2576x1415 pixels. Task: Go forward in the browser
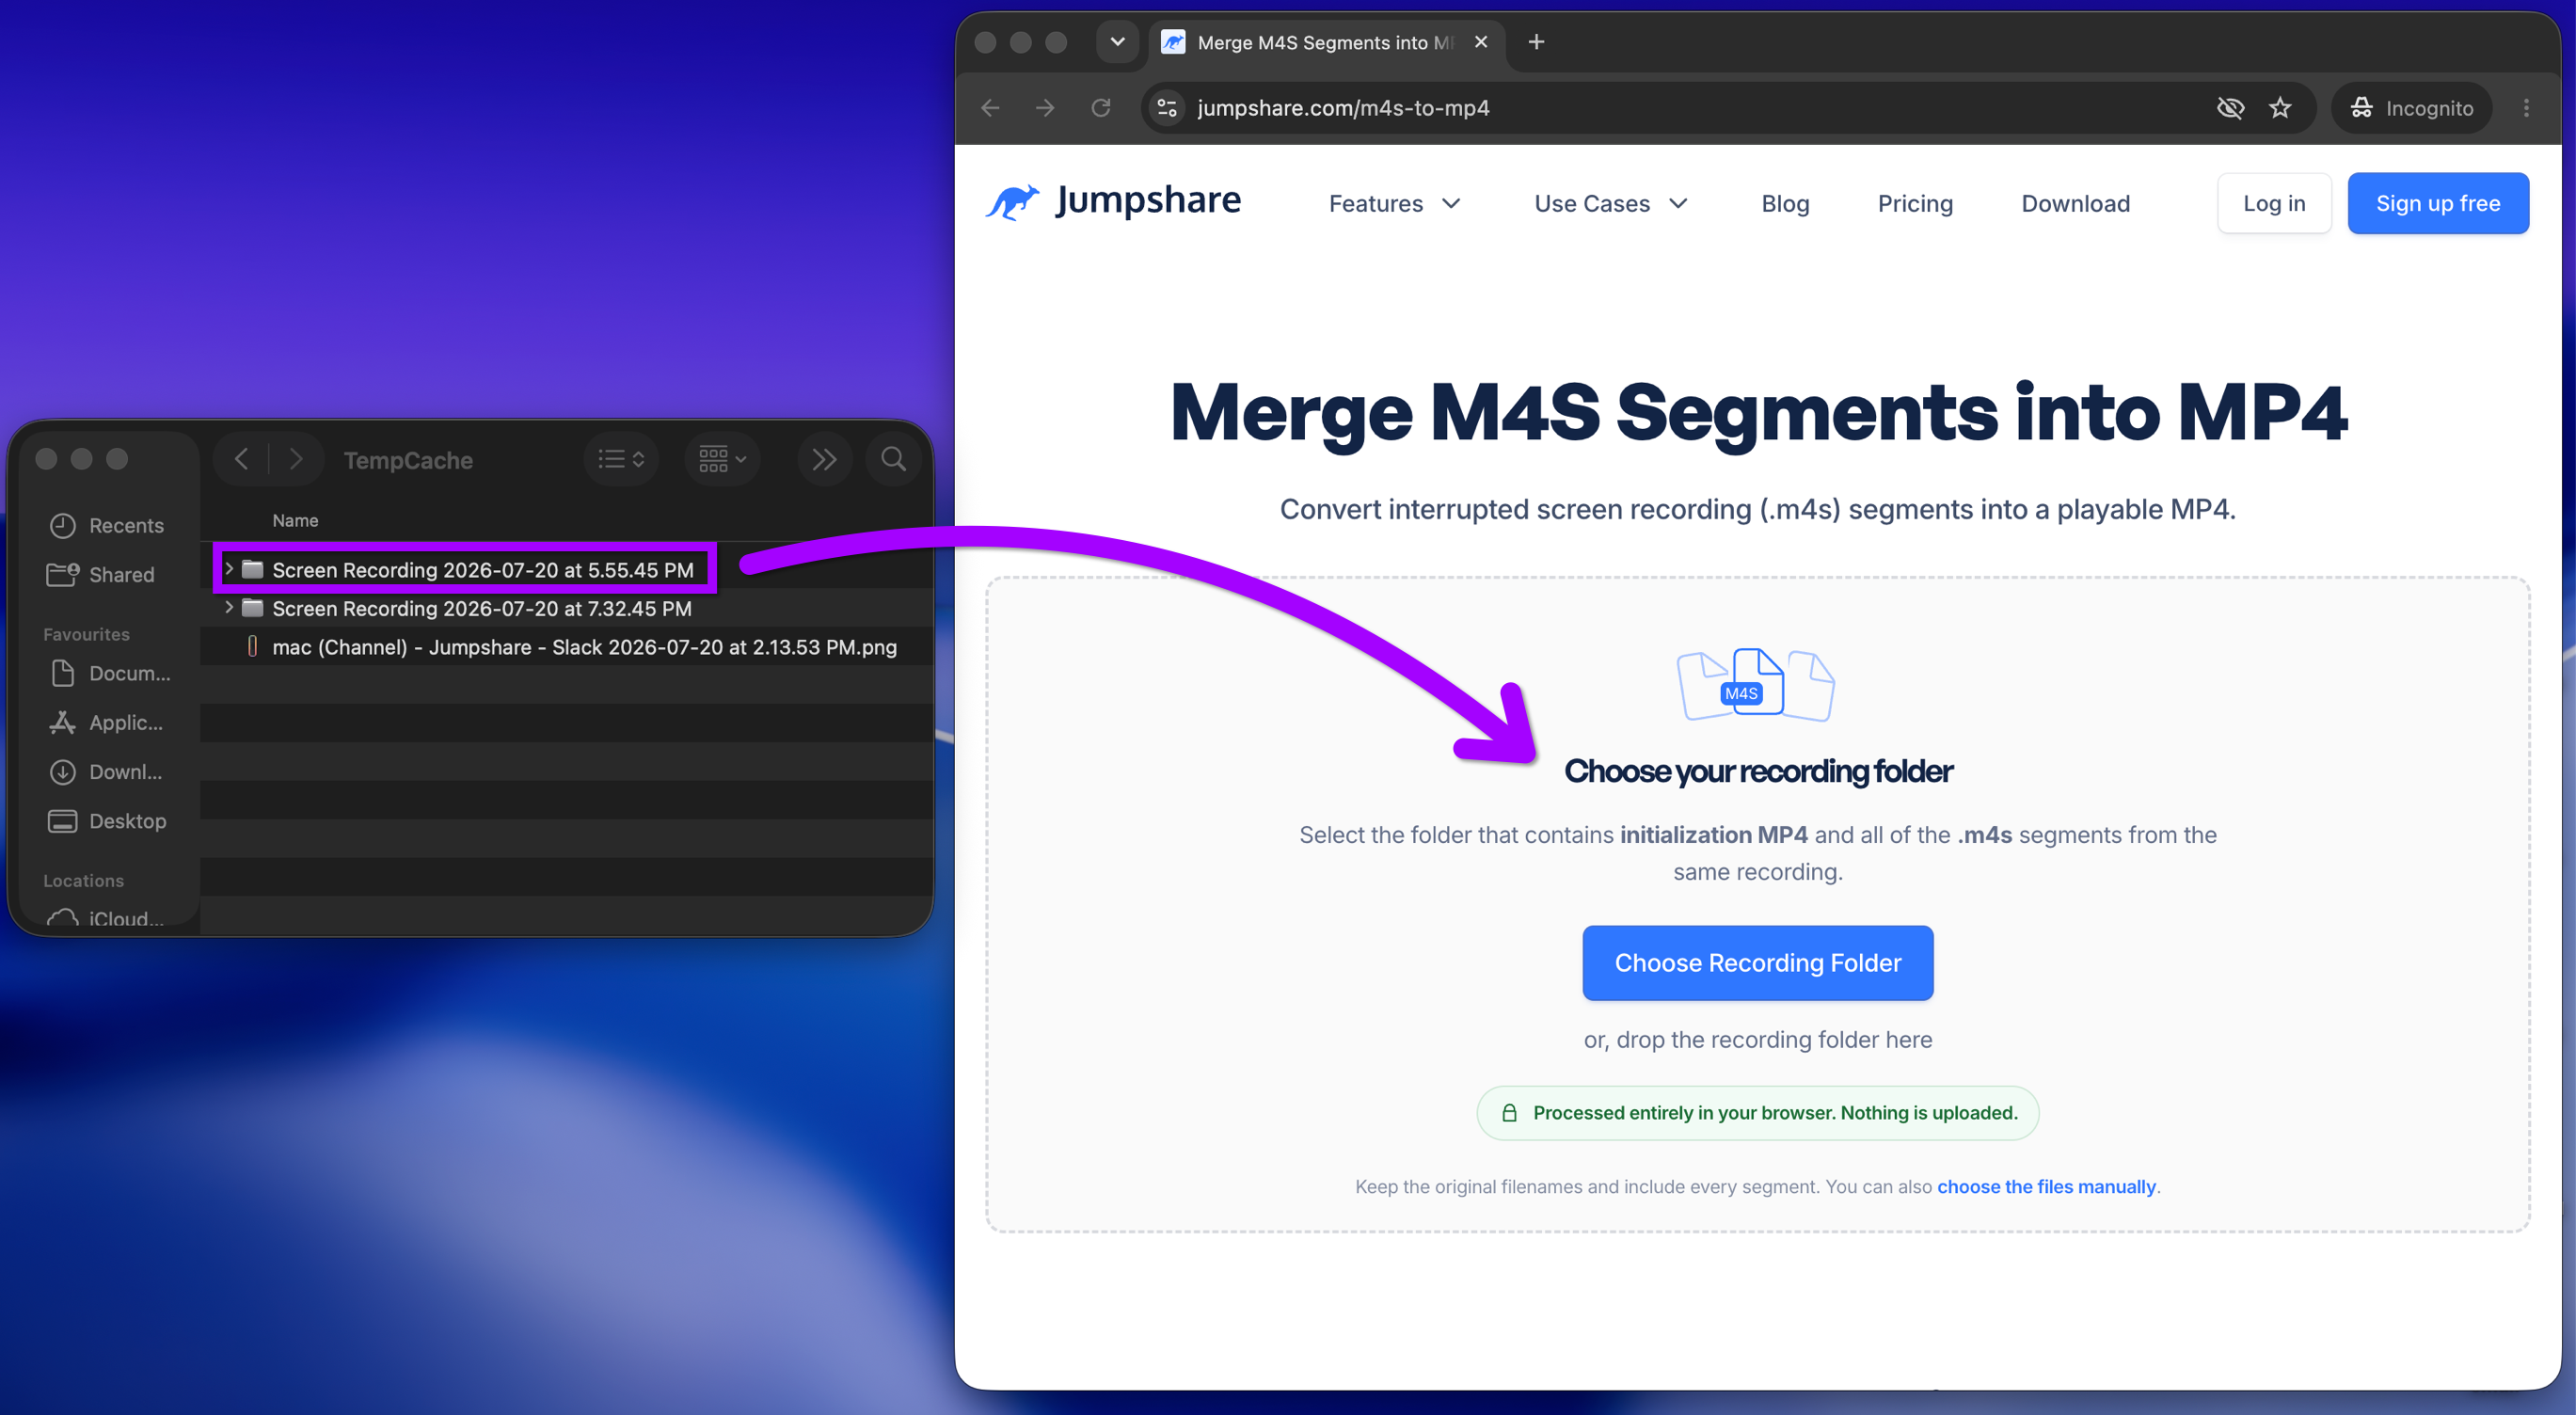[x=1045, y=108]
